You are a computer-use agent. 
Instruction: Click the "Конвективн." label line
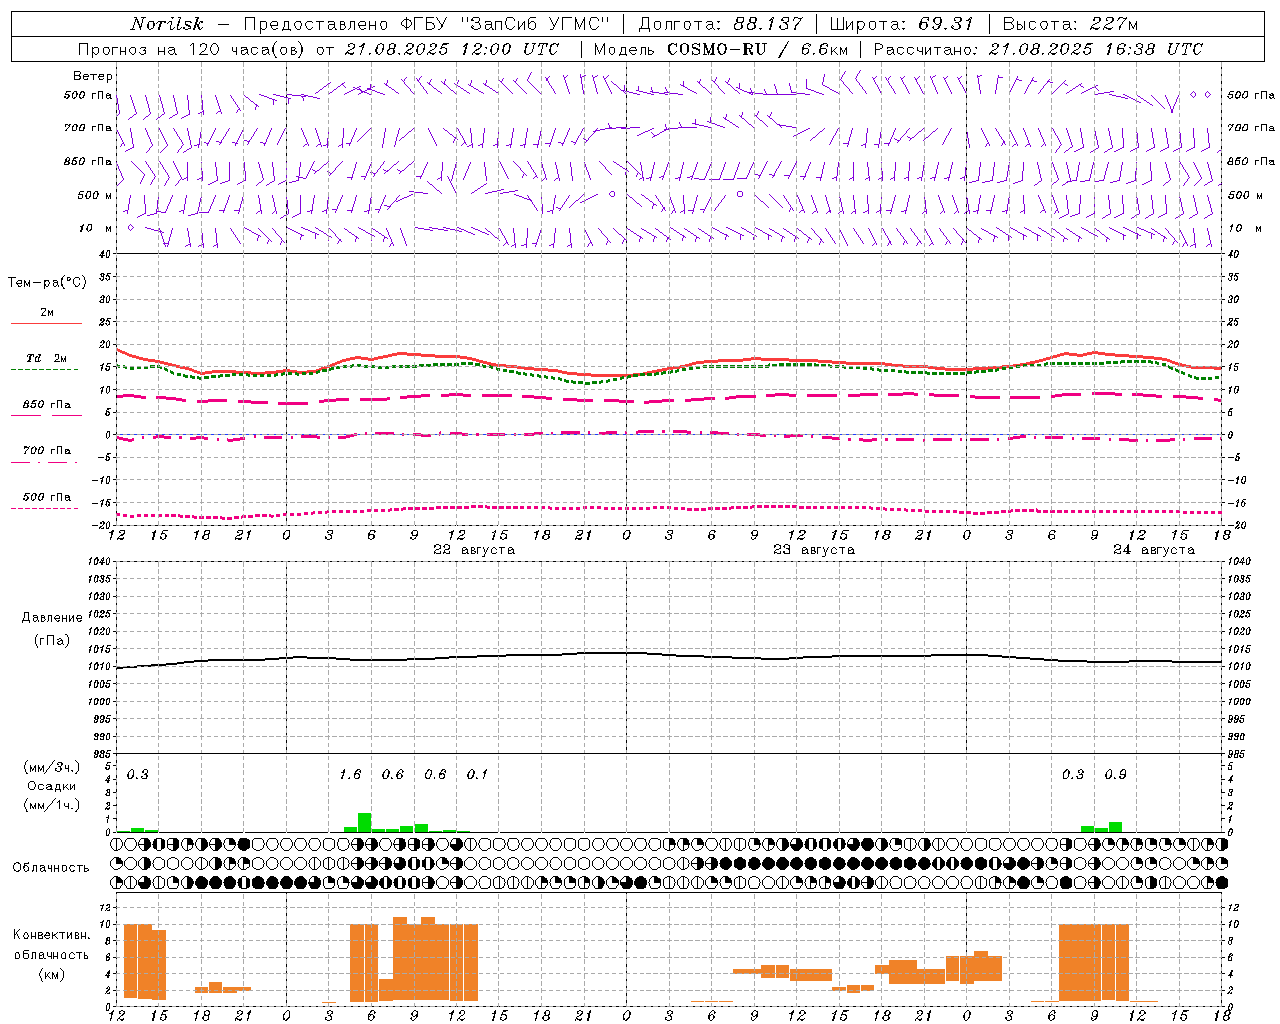pos(51,935)
